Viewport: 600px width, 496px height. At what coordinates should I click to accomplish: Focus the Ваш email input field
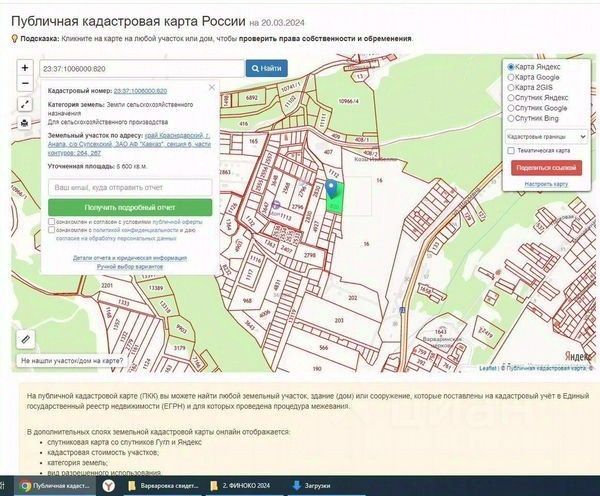(x=130, y=188)
